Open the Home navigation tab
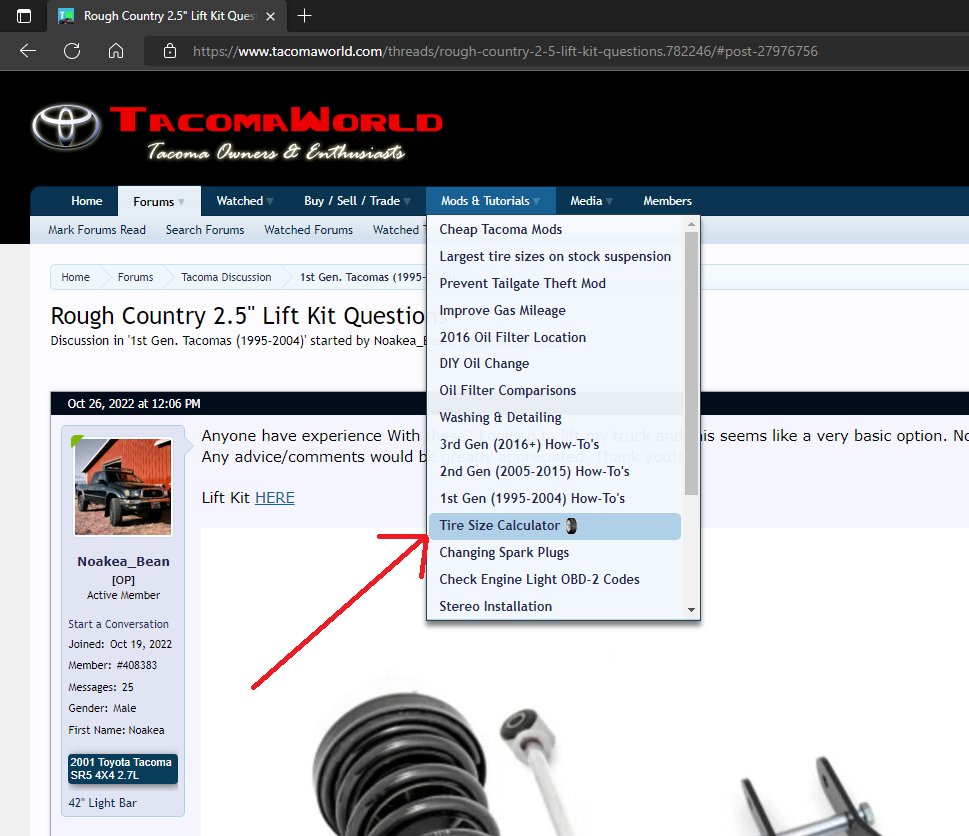Image resolution: width=969 pixels, height=836 pixels. pos(87,201)
